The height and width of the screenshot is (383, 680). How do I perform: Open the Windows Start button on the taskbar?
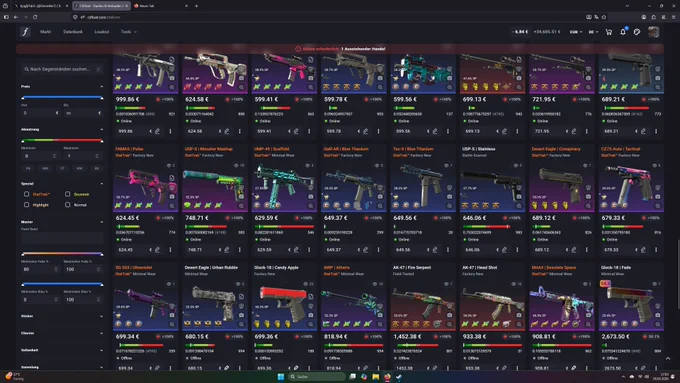pos(281,376)
